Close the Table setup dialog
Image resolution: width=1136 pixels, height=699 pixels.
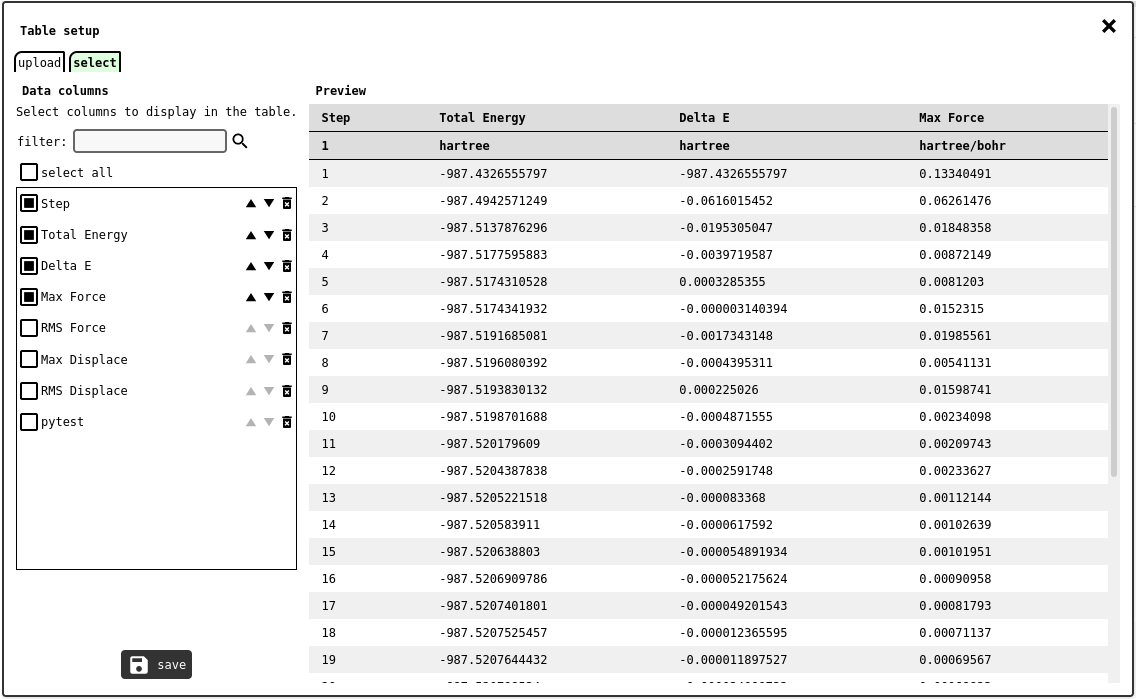pos(1108,26)
